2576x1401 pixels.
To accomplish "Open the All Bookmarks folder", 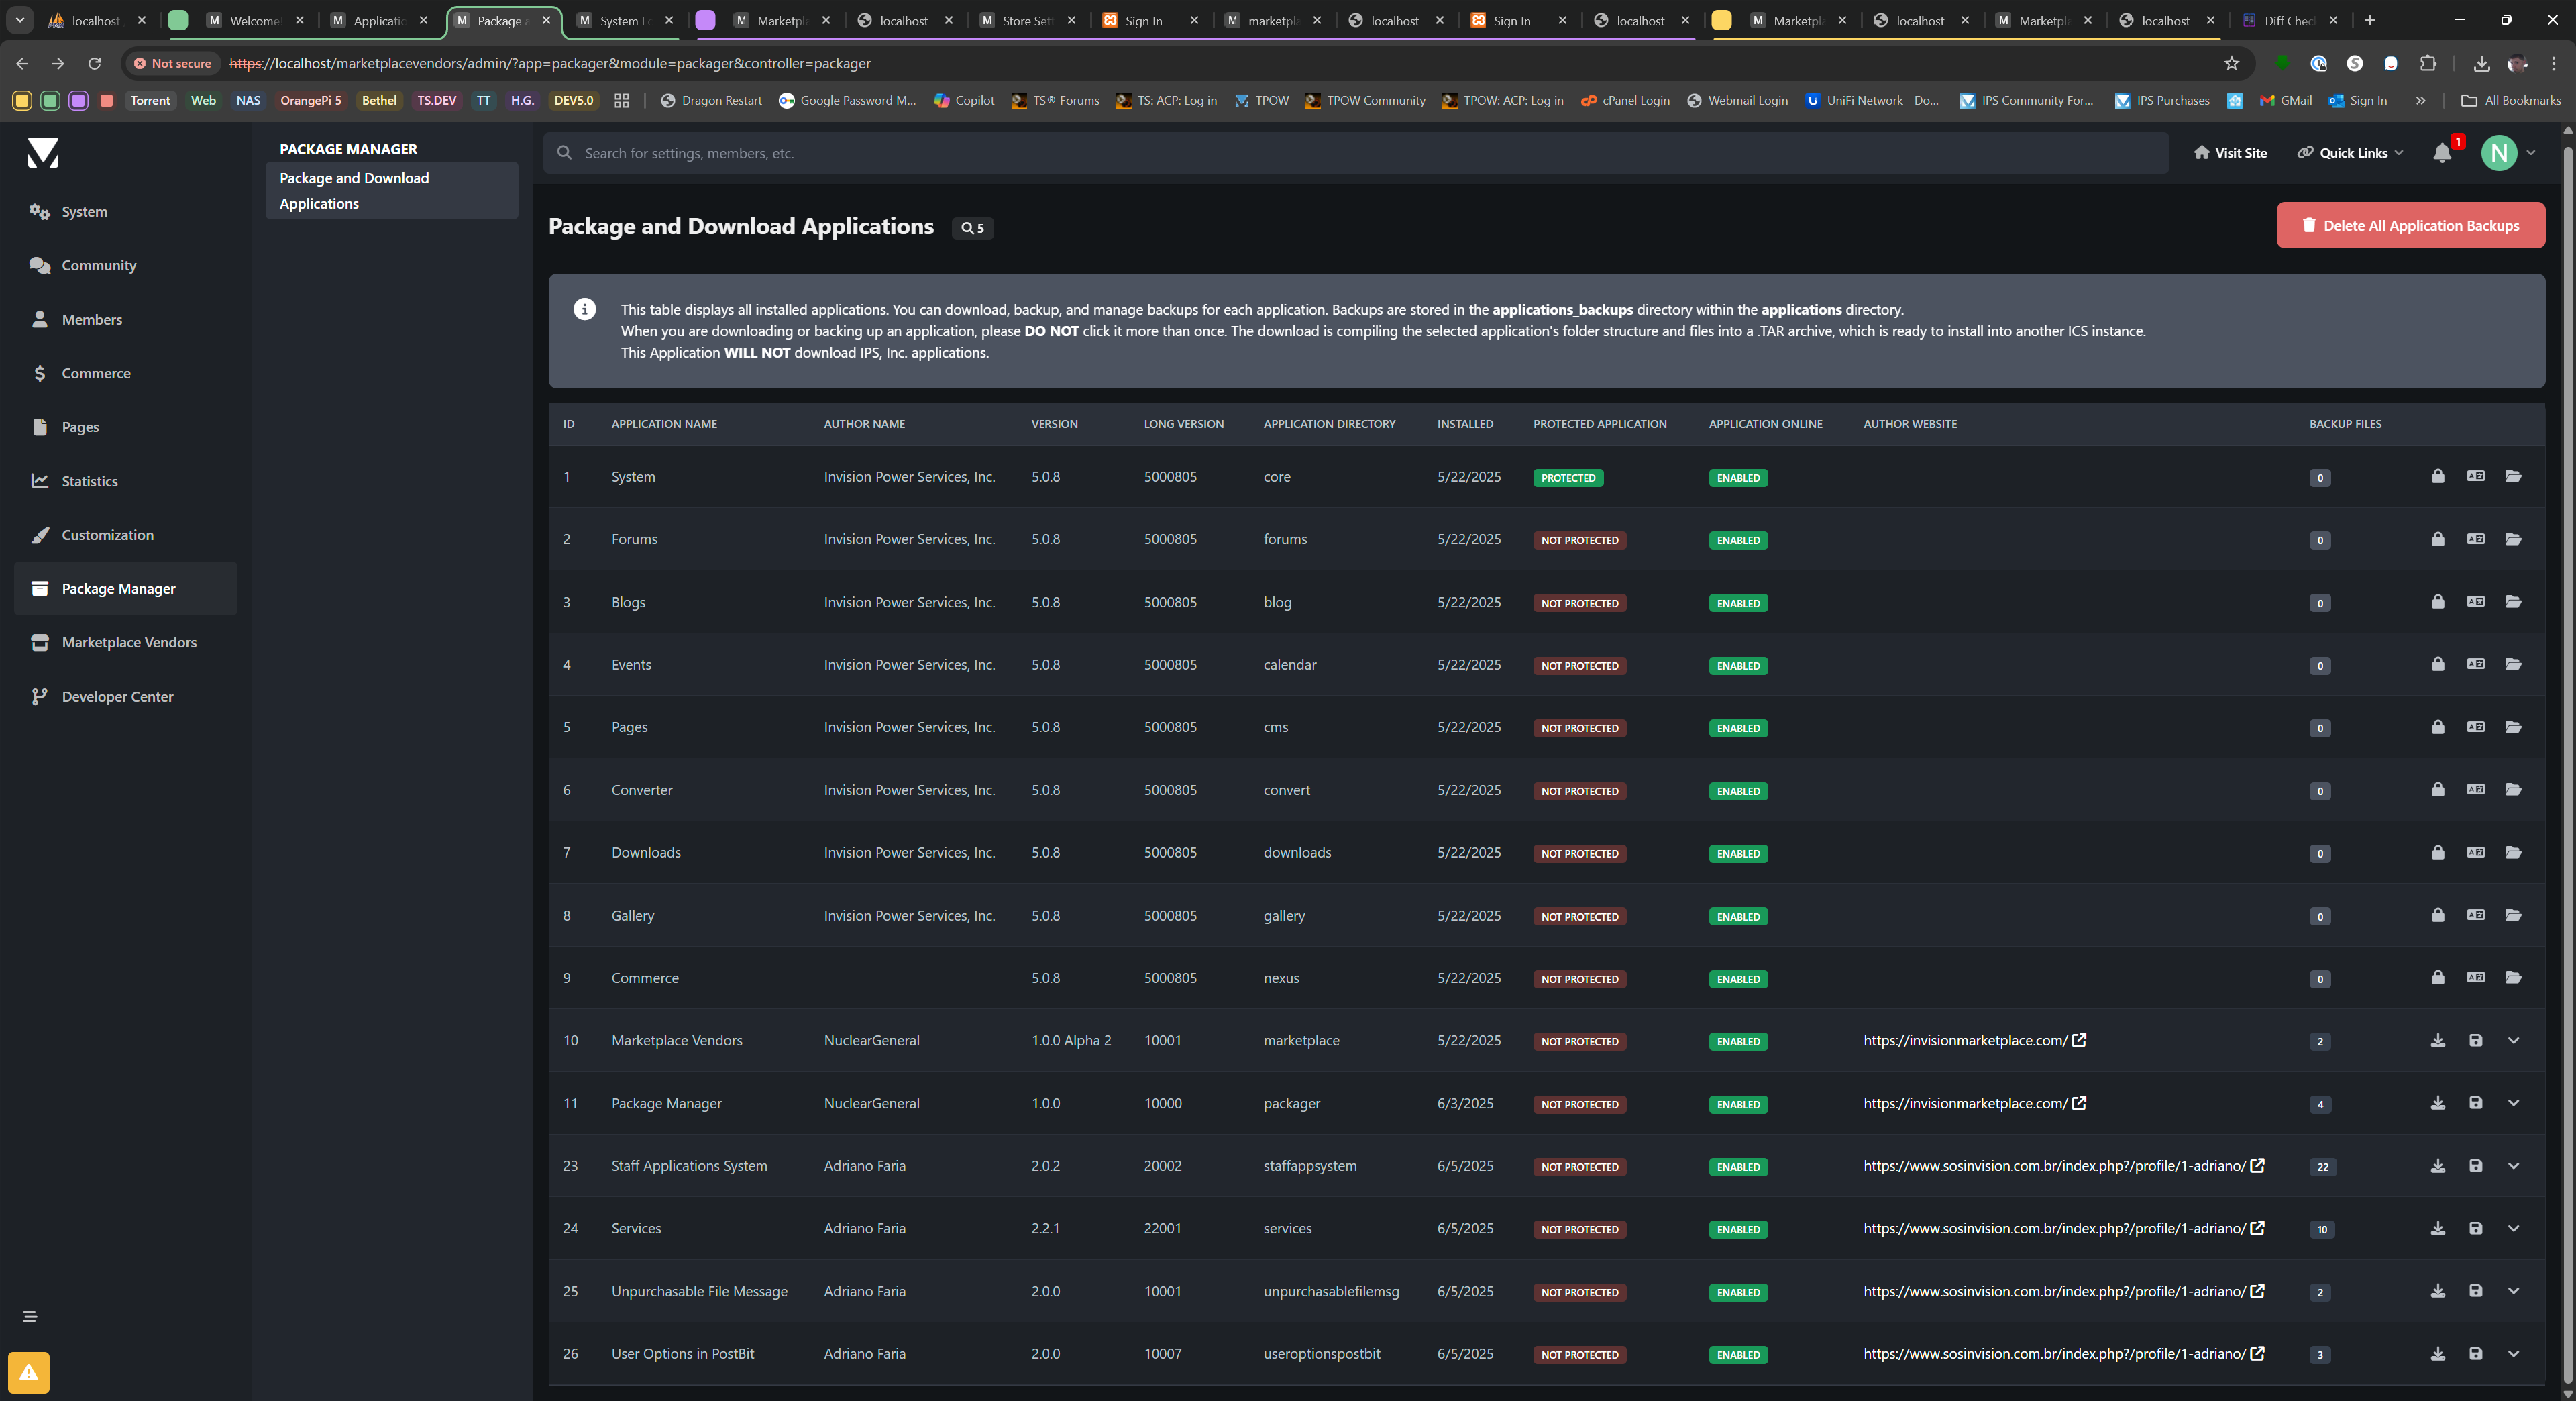I will tap(2510, 100).
